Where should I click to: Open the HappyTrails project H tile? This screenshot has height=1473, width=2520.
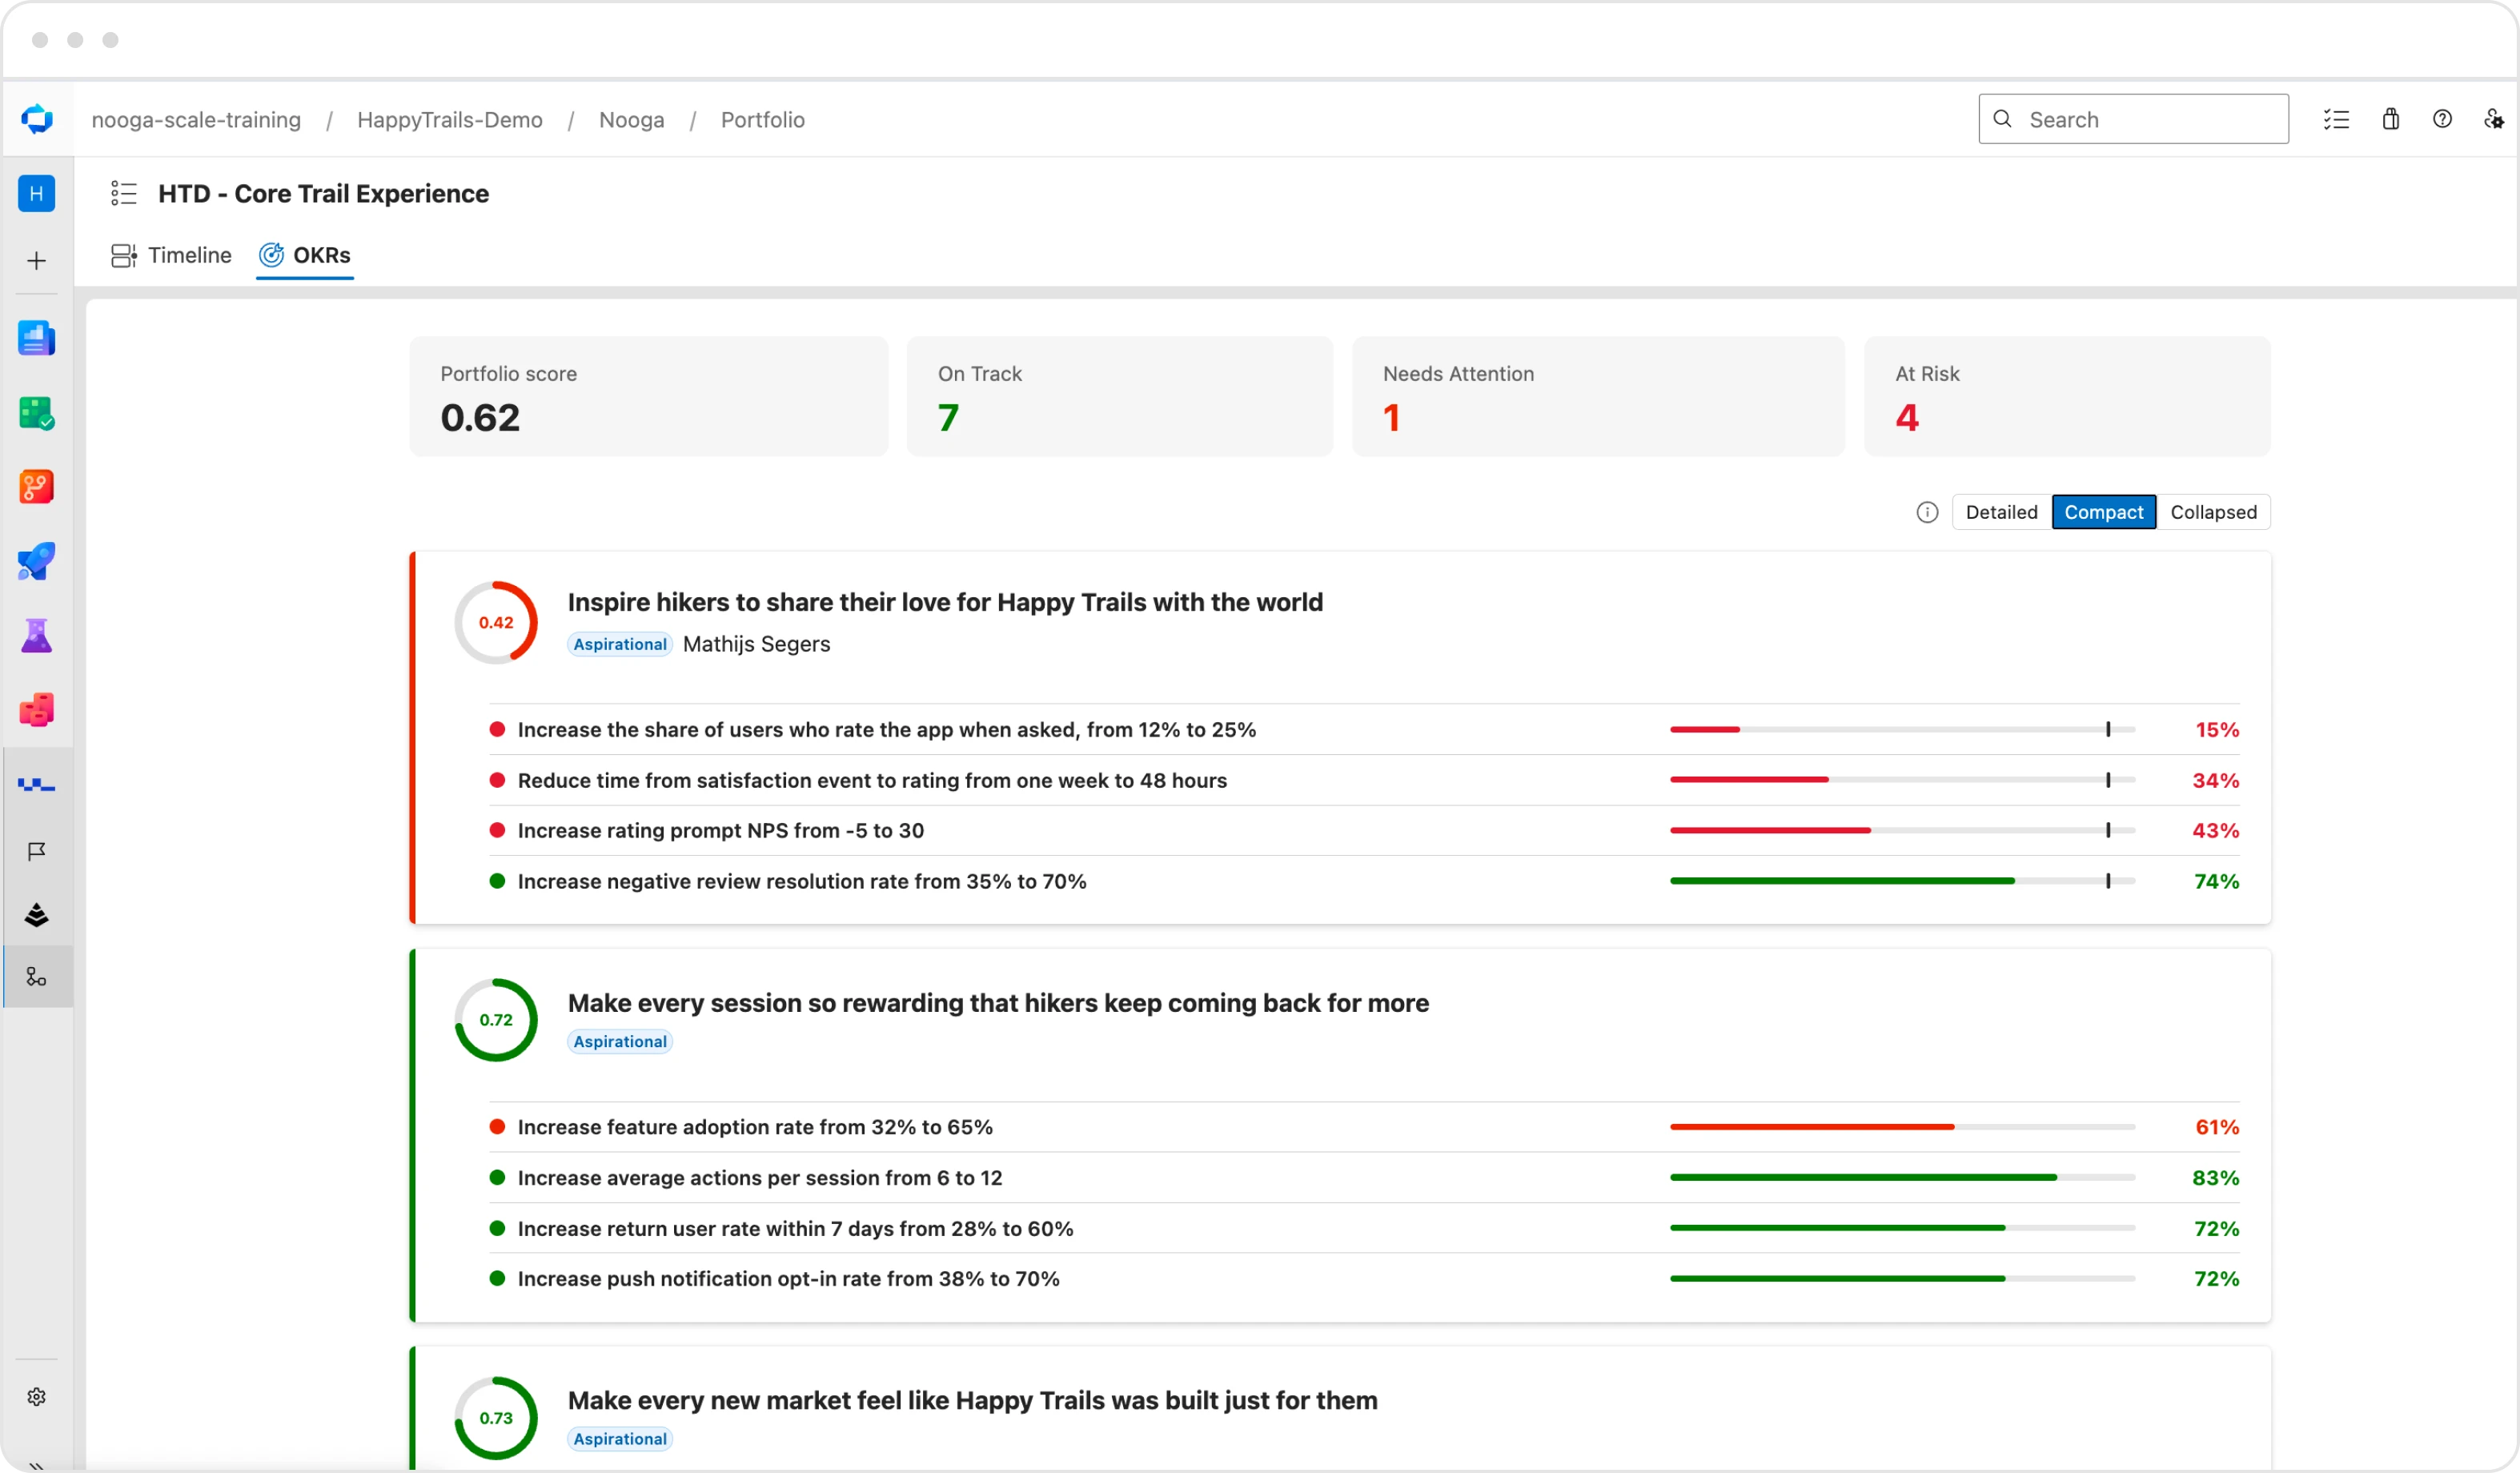tap(37, 193)
